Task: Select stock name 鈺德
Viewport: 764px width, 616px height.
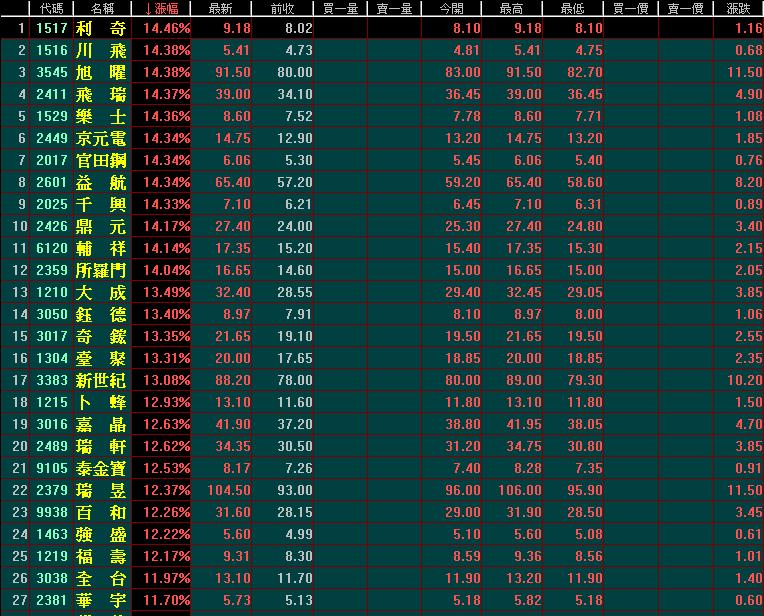Action: click(x=101, y=314)
